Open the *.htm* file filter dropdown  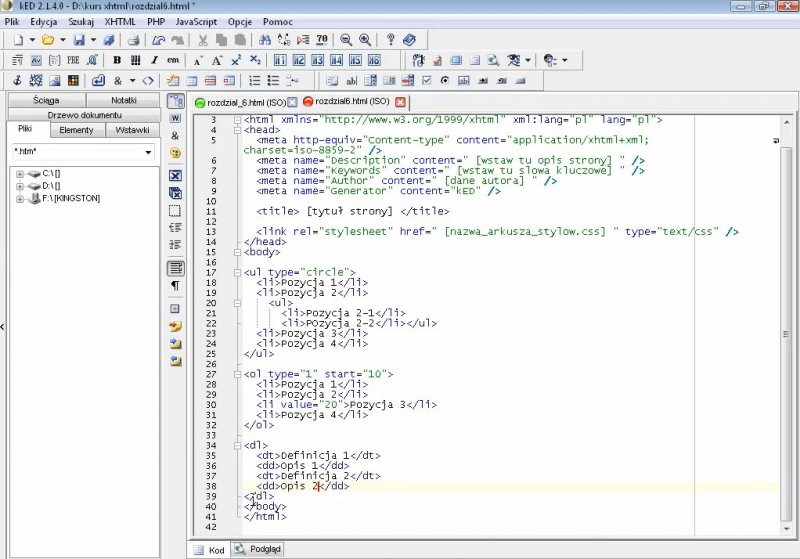pos(148,152)
